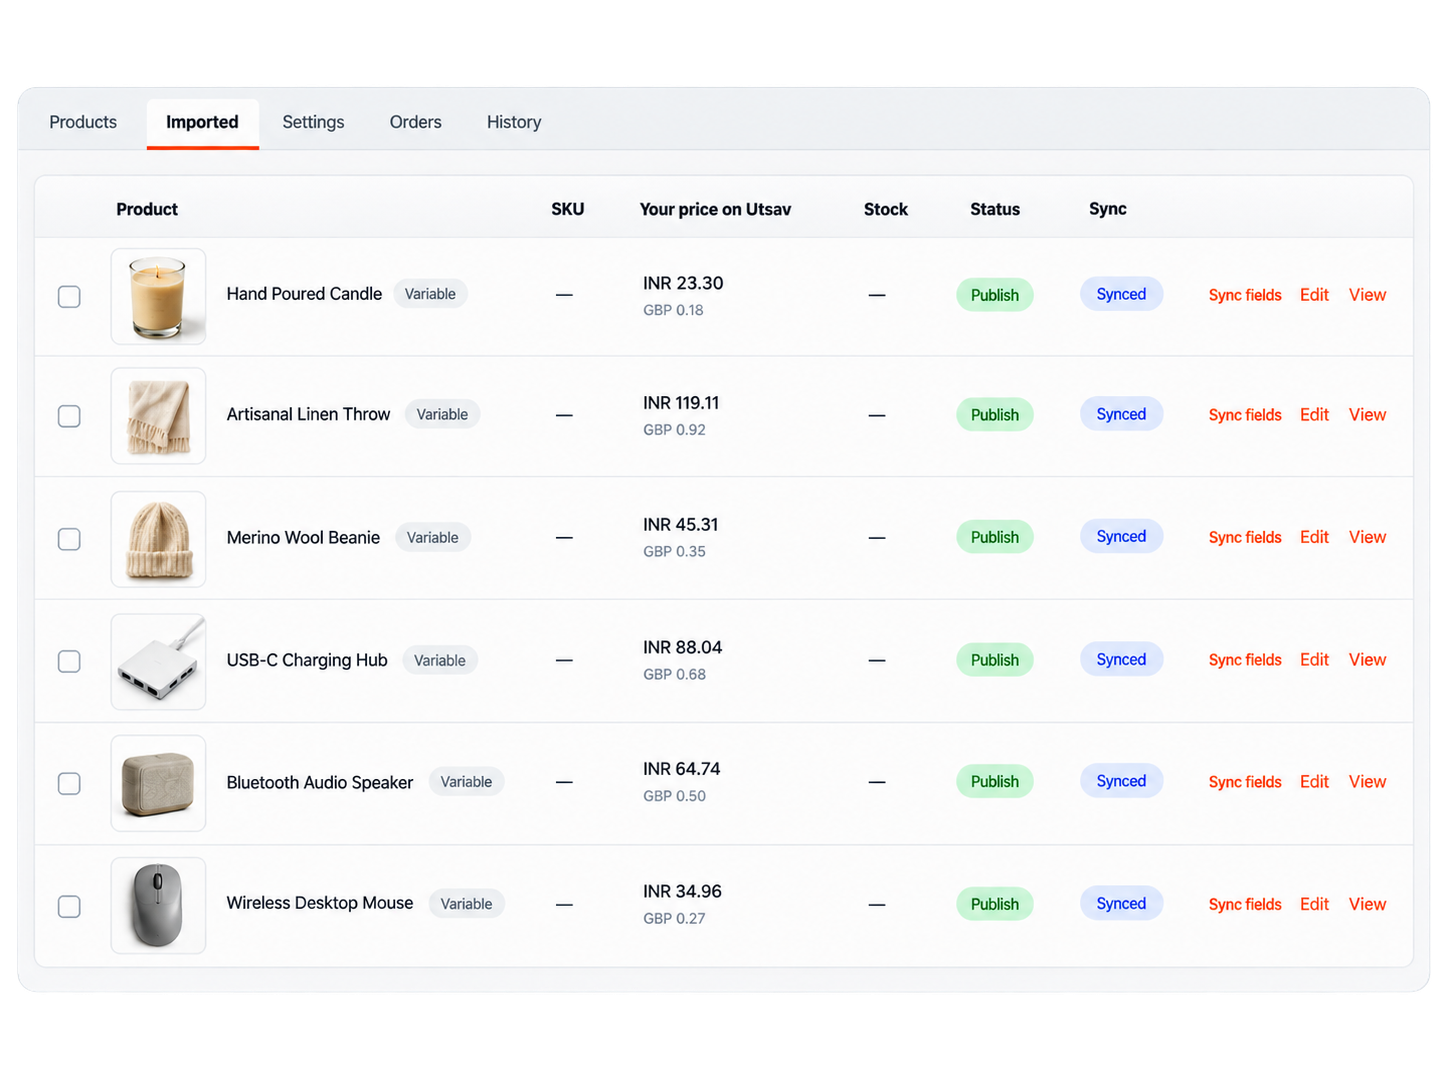
Task: Switch to the Products tab
Action: [x=83, y=122]
